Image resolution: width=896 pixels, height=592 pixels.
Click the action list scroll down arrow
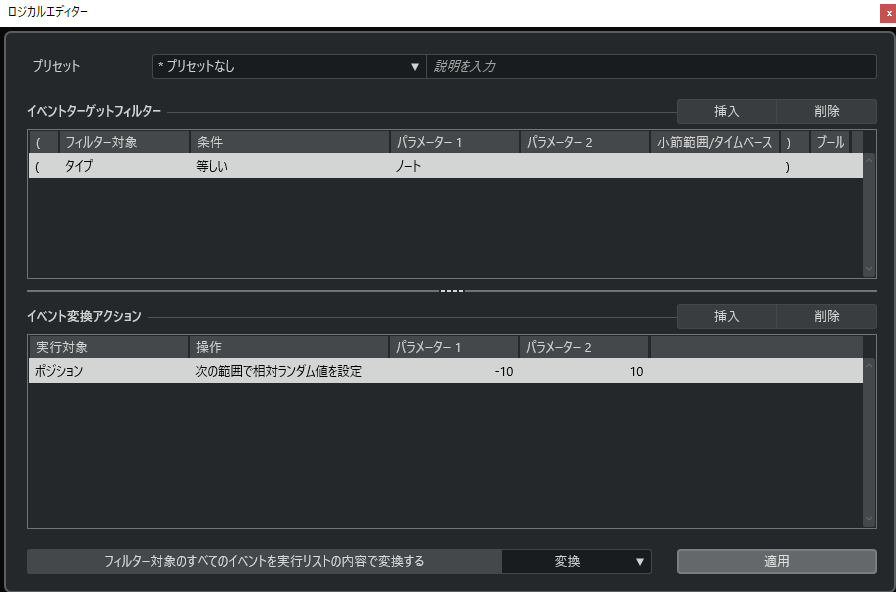[869, 519]
